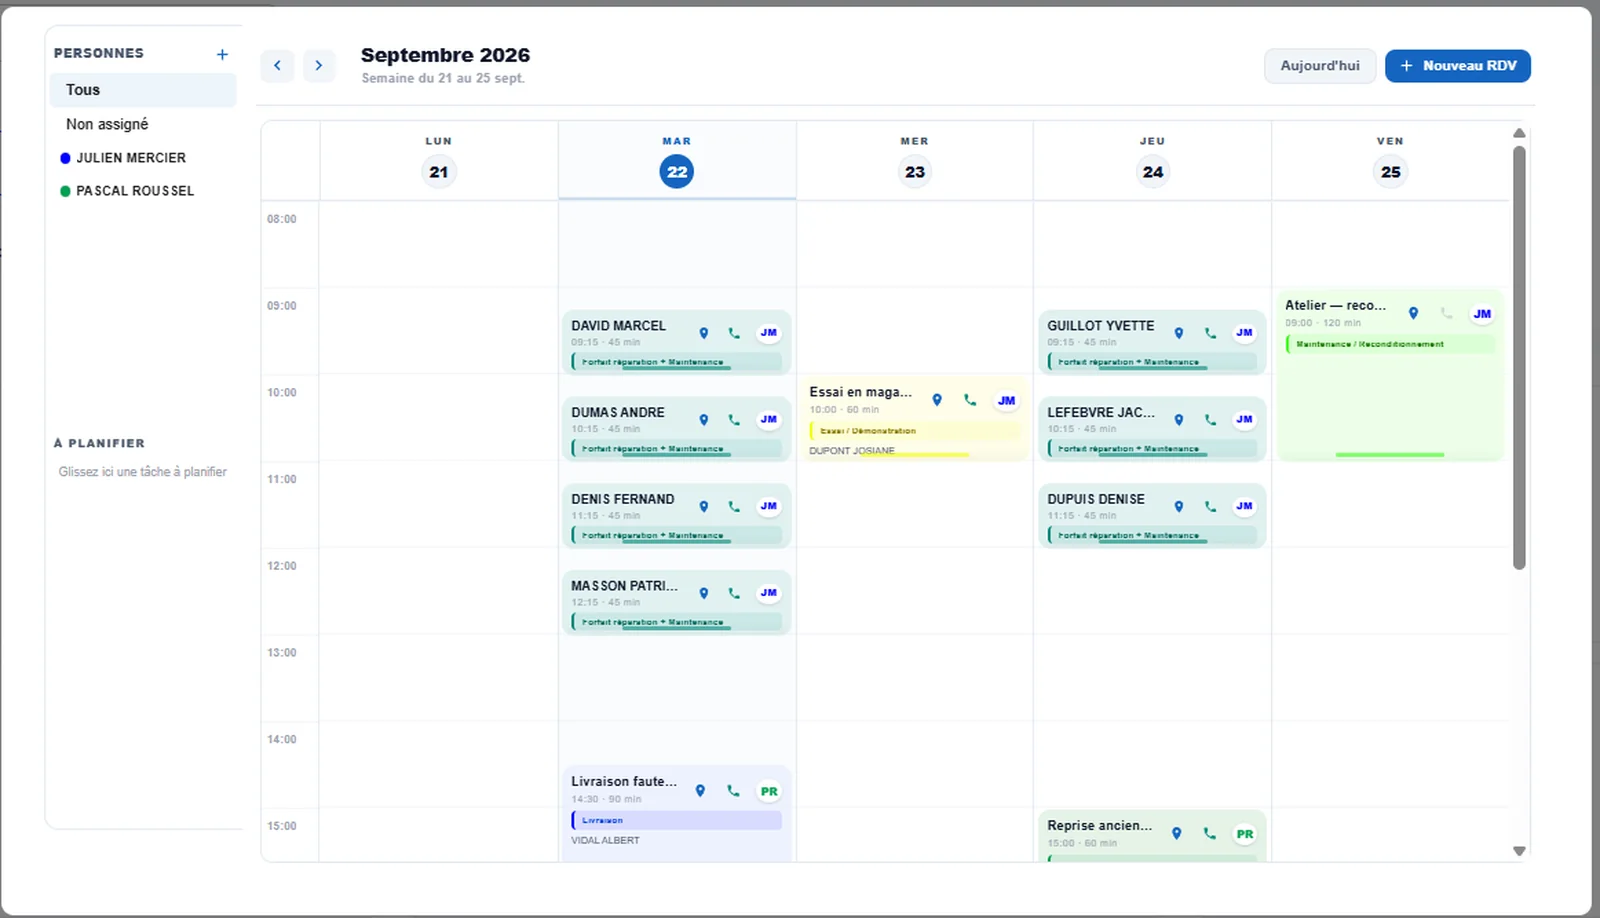Image resolution: width=1600 pixels, height=918 pixels.
Task: Call phone icon on Reprise ancien appointment
Action: (1210, 833)
